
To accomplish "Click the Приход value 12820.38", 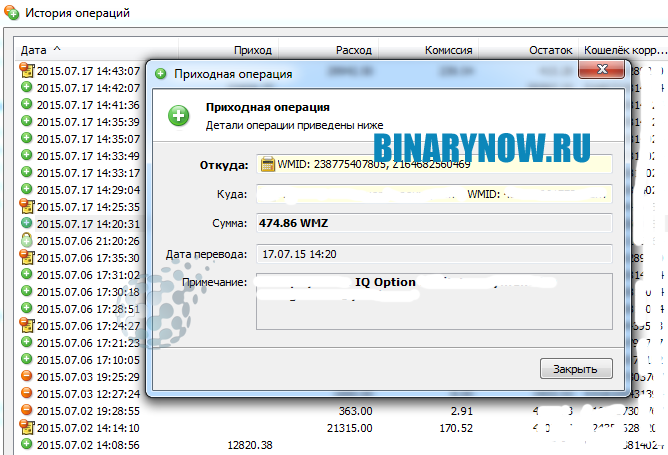I will click(250, 445).
